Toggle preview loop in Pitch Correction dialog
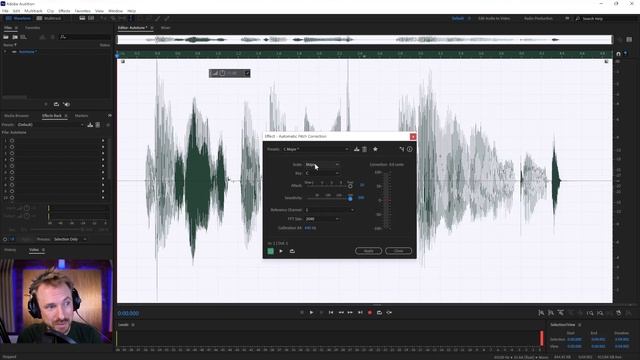640x360 pixels. 292,251
